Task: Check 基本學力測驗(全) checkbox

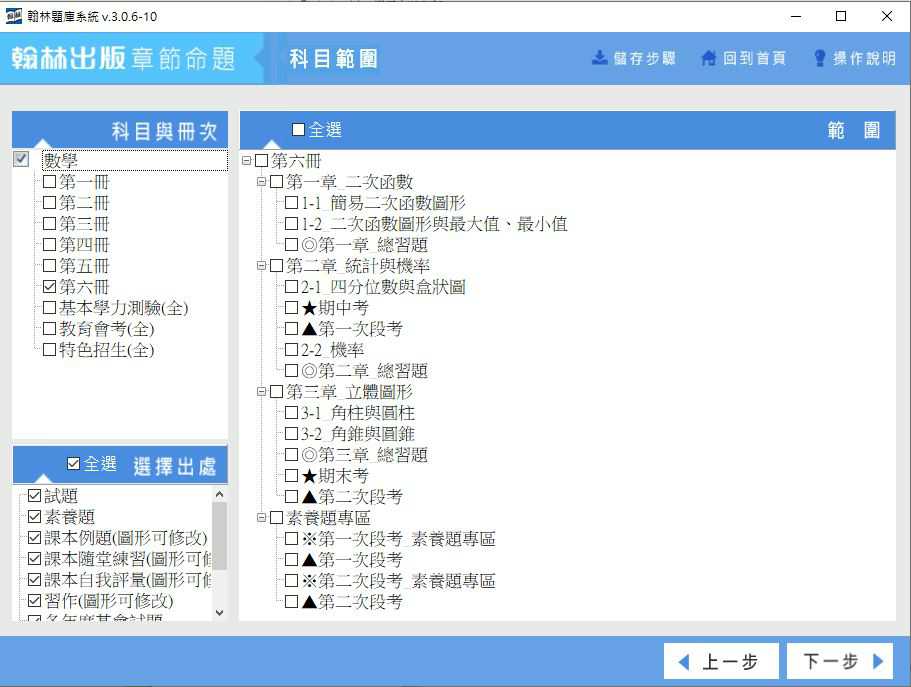Action: [x=49, y=307]
